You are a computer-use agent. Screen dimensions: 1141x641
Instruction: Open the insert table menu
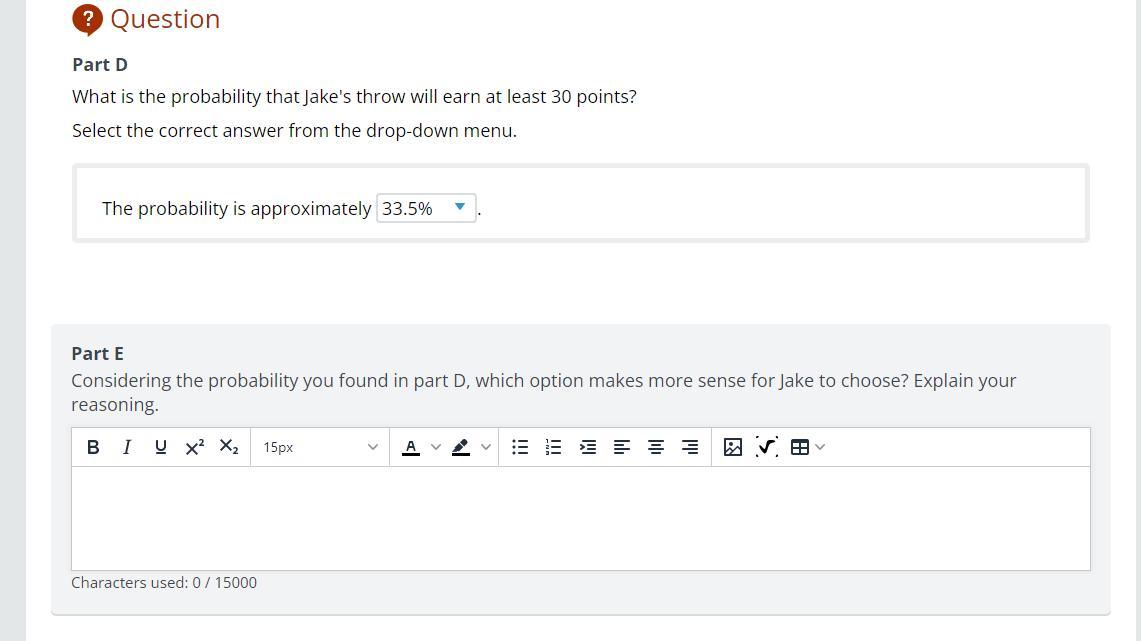(x=807, y=447)
